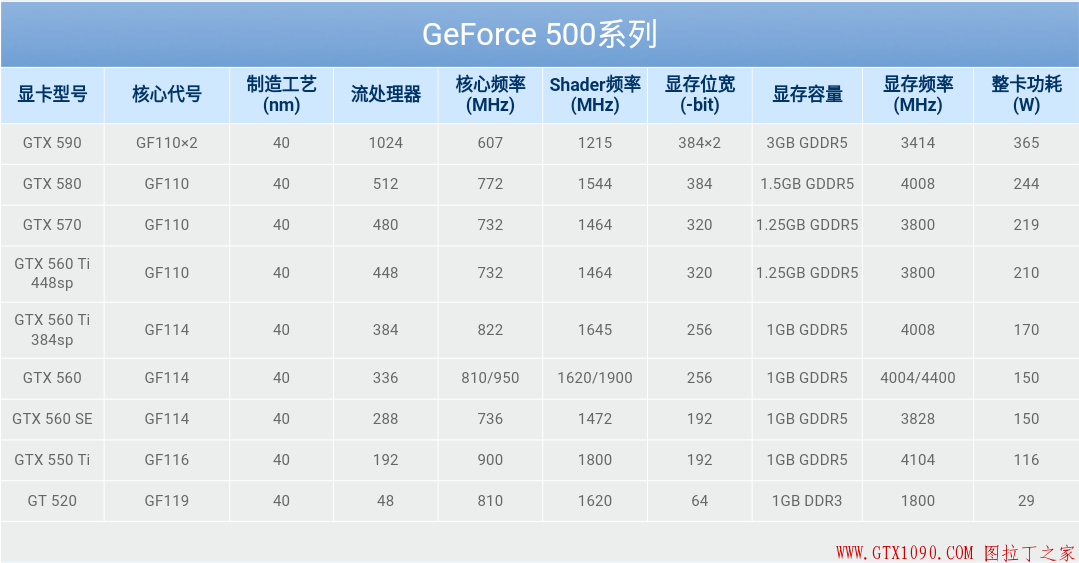Click the 384×2 memory bus width cell
The height and width of the screenshot is (563, 1079).
click(x=699, y=143)
